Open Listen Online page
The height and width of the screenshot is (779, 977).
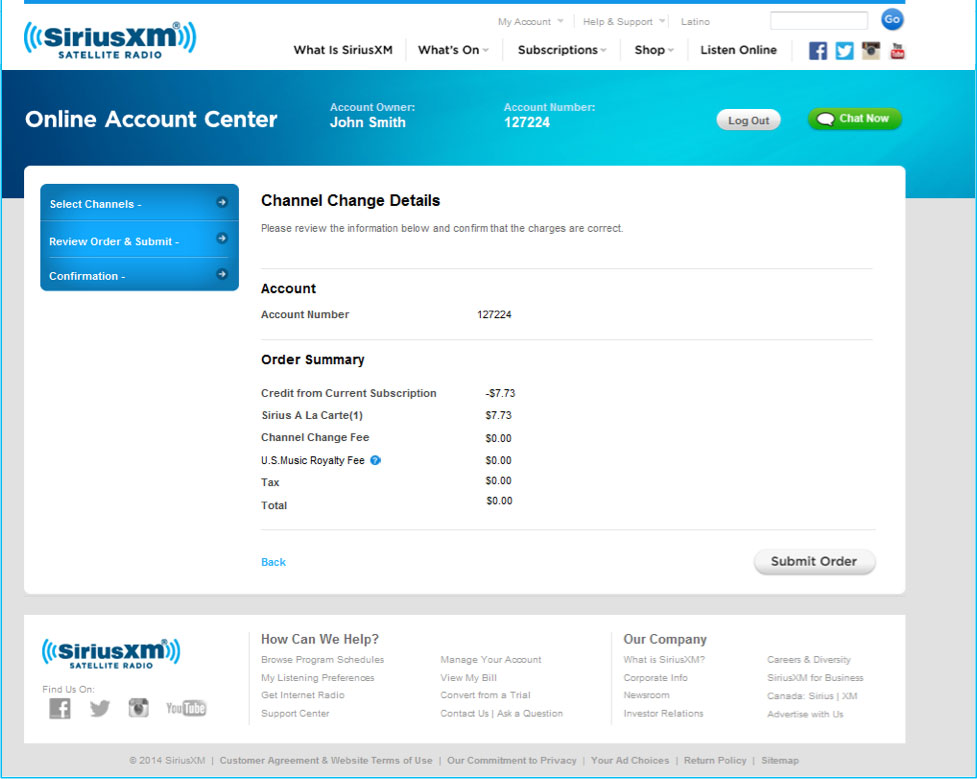pyautogui.click(x=738, y=50)
